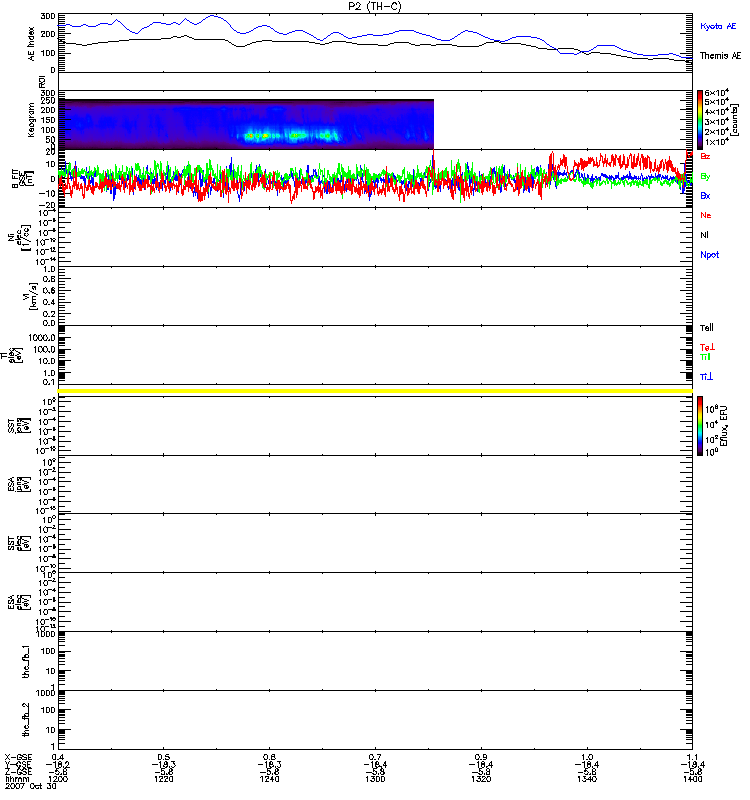Click the "1220" time tick label
The image size is (750, 800).
click(163, 779)
